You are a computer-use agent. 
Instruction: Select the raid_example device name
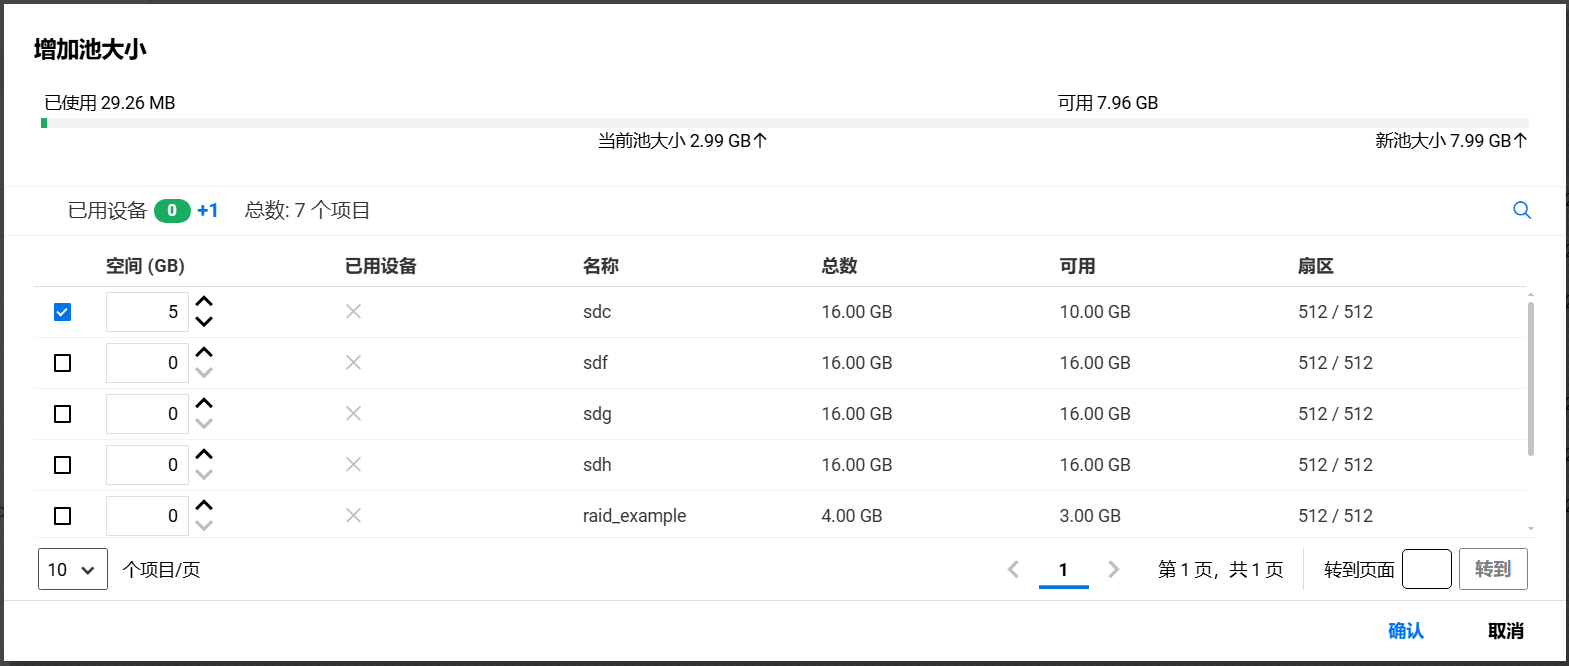tap(634, 516)
